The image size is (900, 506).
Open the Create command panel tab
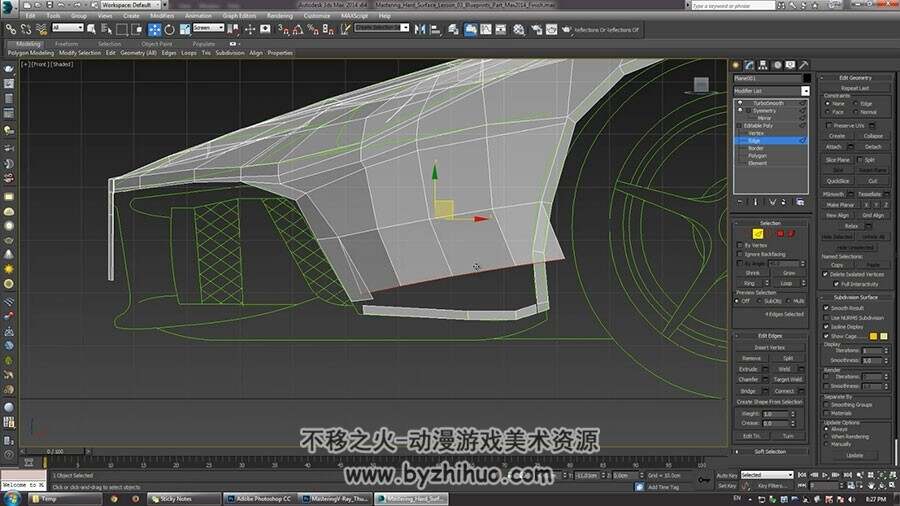click(736, 65)
